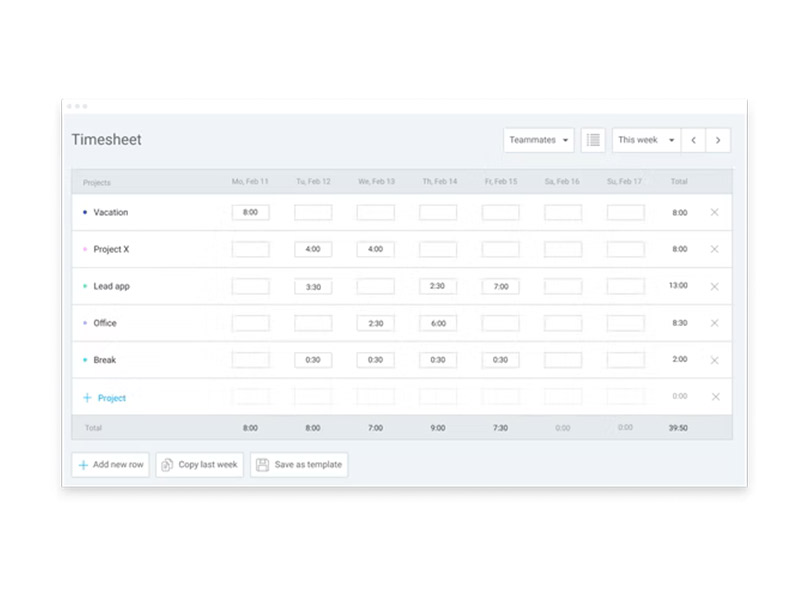Remove the Vacation row
The image size is (800, 600).
pos(714,212)
